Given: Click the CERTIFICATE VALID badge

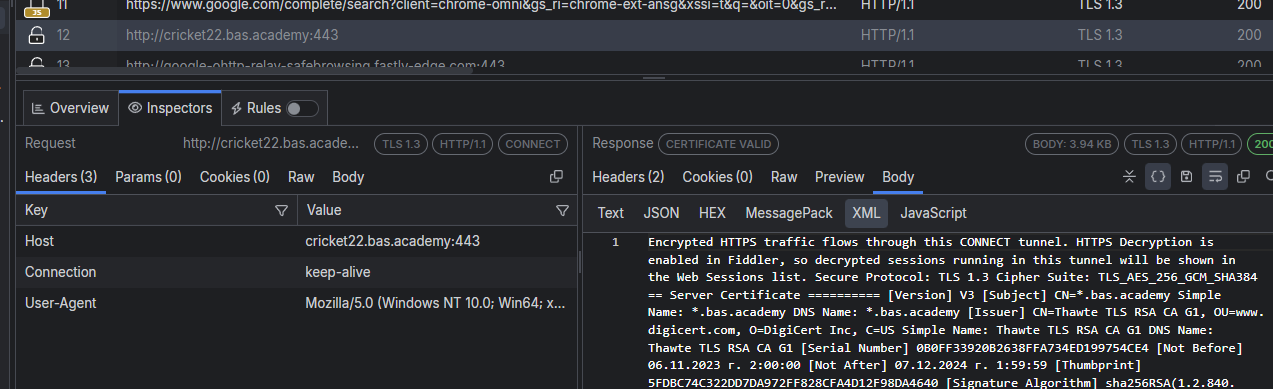Looking at the screenshot, I should 718,144.
